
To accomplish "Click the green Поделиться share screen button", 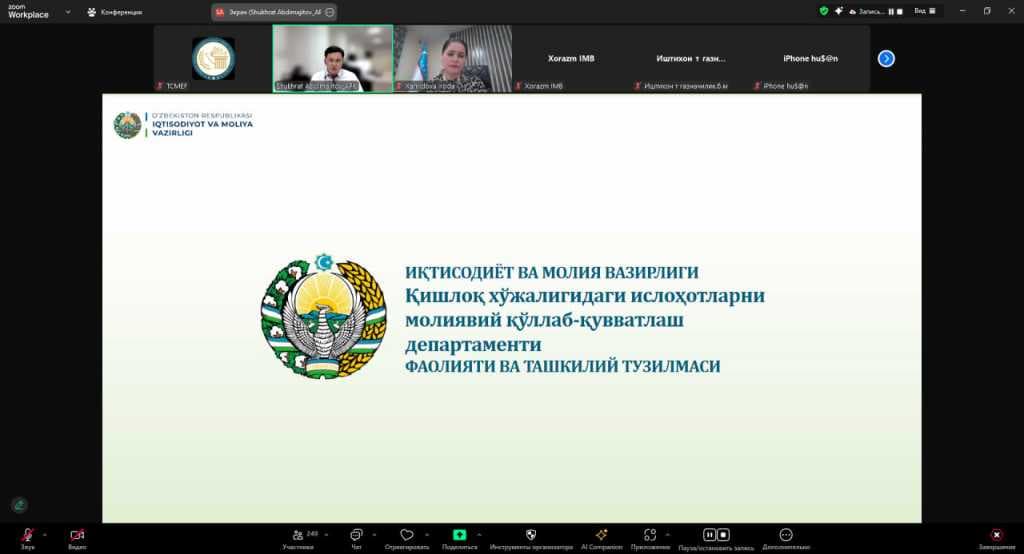I will [460, 534].
